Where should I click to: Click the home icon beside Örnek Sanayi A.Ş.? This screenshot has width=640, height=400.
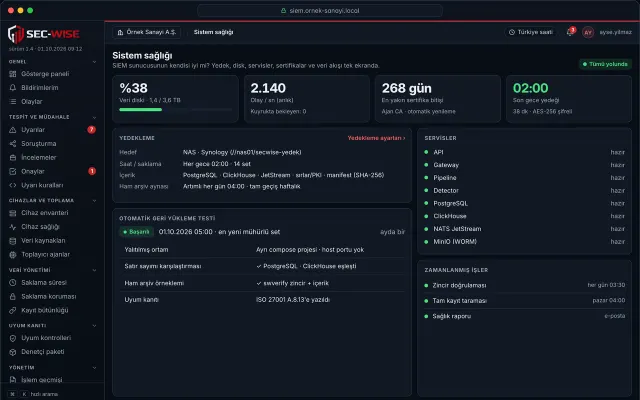(x=120, y=32)
